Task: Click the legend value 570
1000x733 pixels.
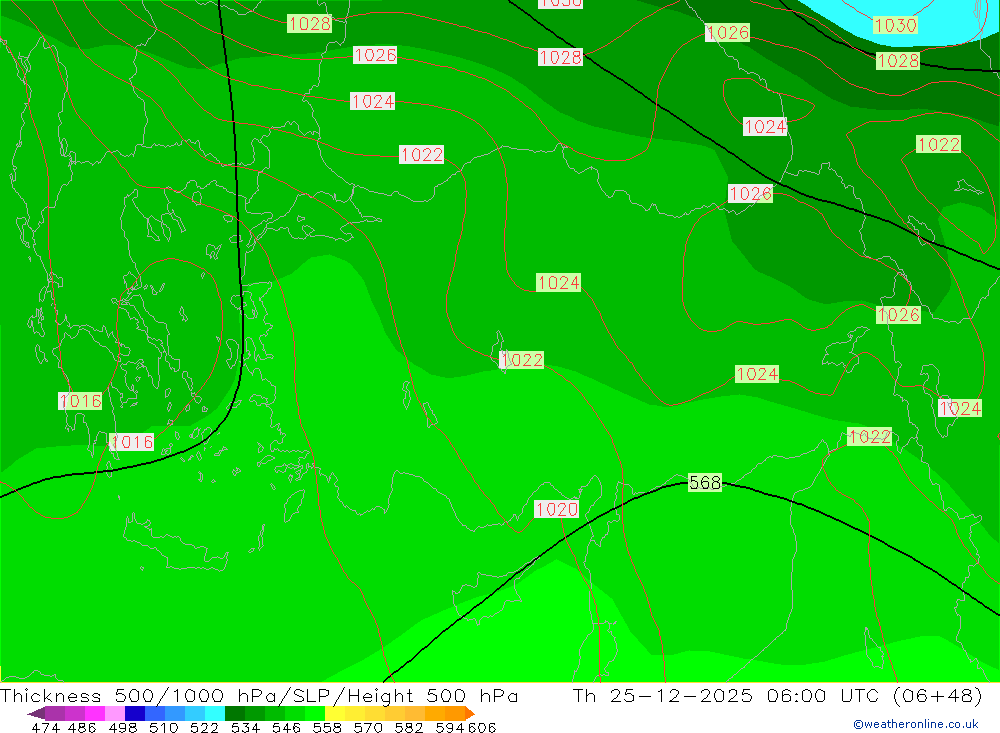Action: [x=367, y=727]
